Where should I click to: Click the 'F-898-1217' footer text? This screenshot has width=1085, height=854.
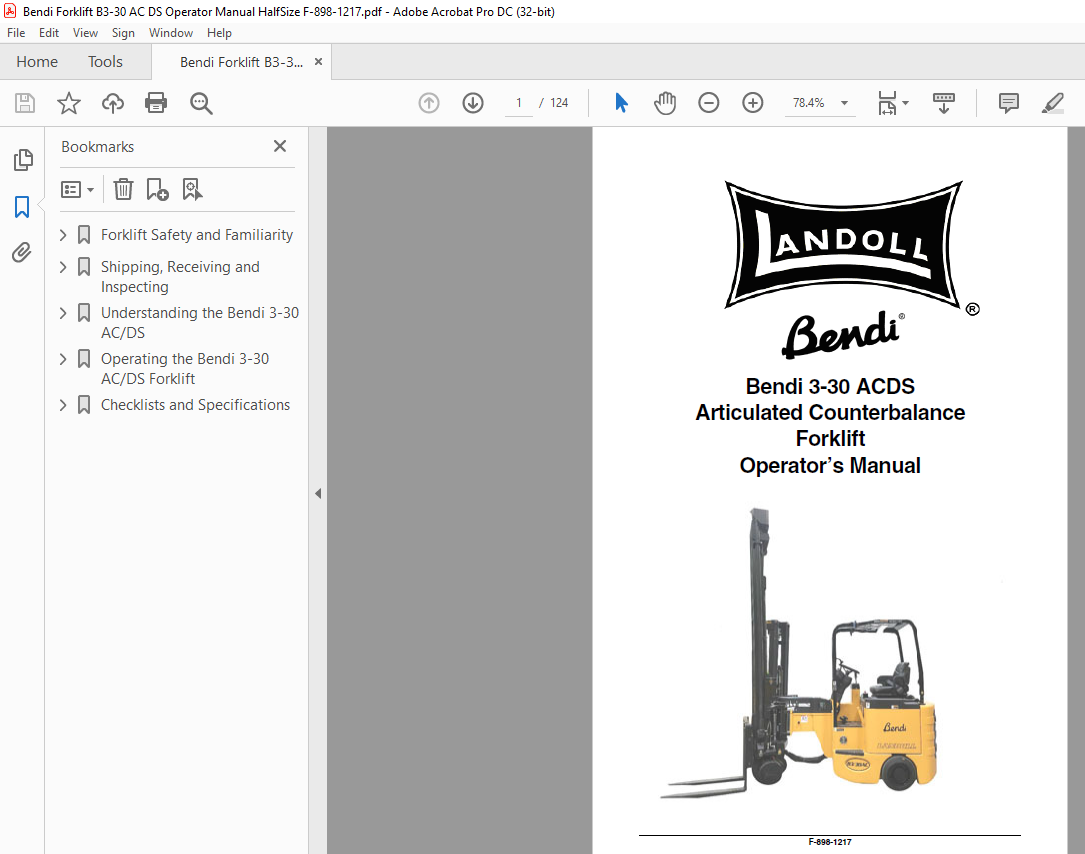pyautogui.click(x=830, y=842)
